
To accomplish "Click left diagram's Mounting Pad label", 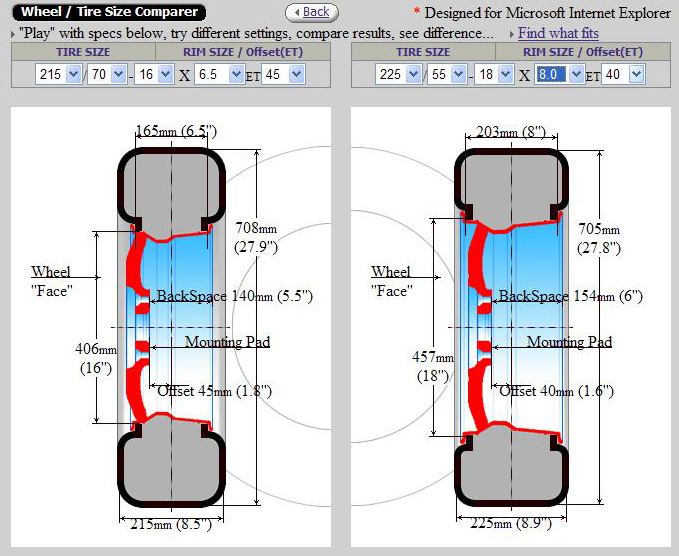I will 227,342.
